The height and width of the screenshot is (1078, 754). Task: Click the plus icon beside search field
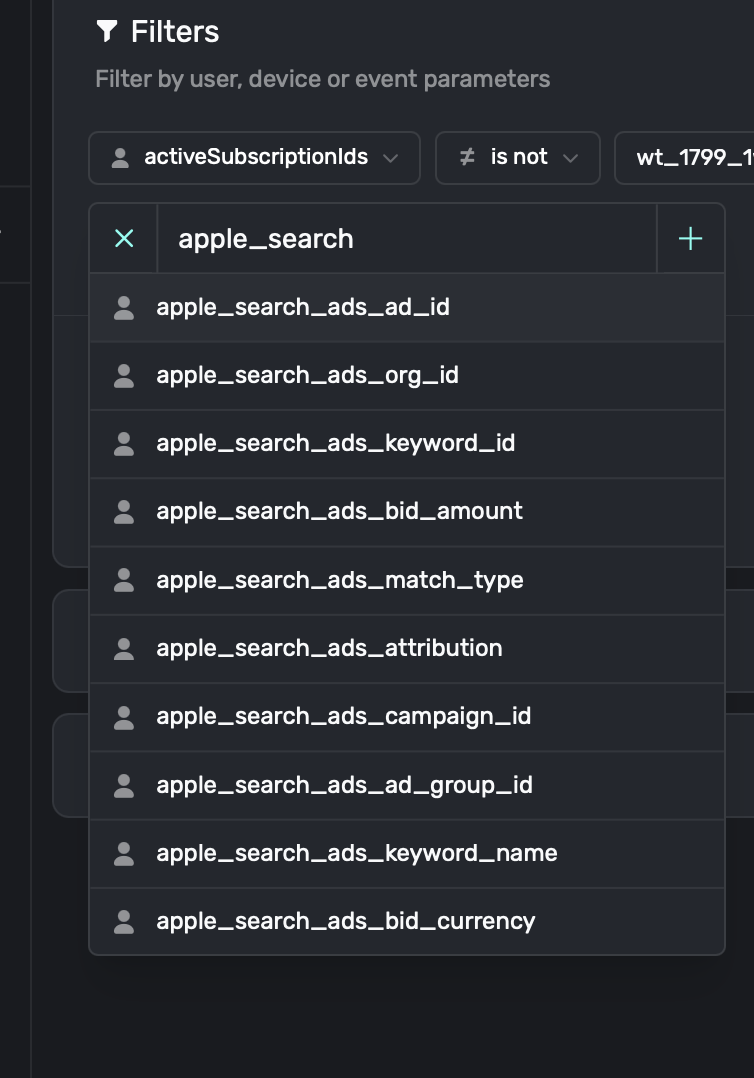(x=690, y=239)
